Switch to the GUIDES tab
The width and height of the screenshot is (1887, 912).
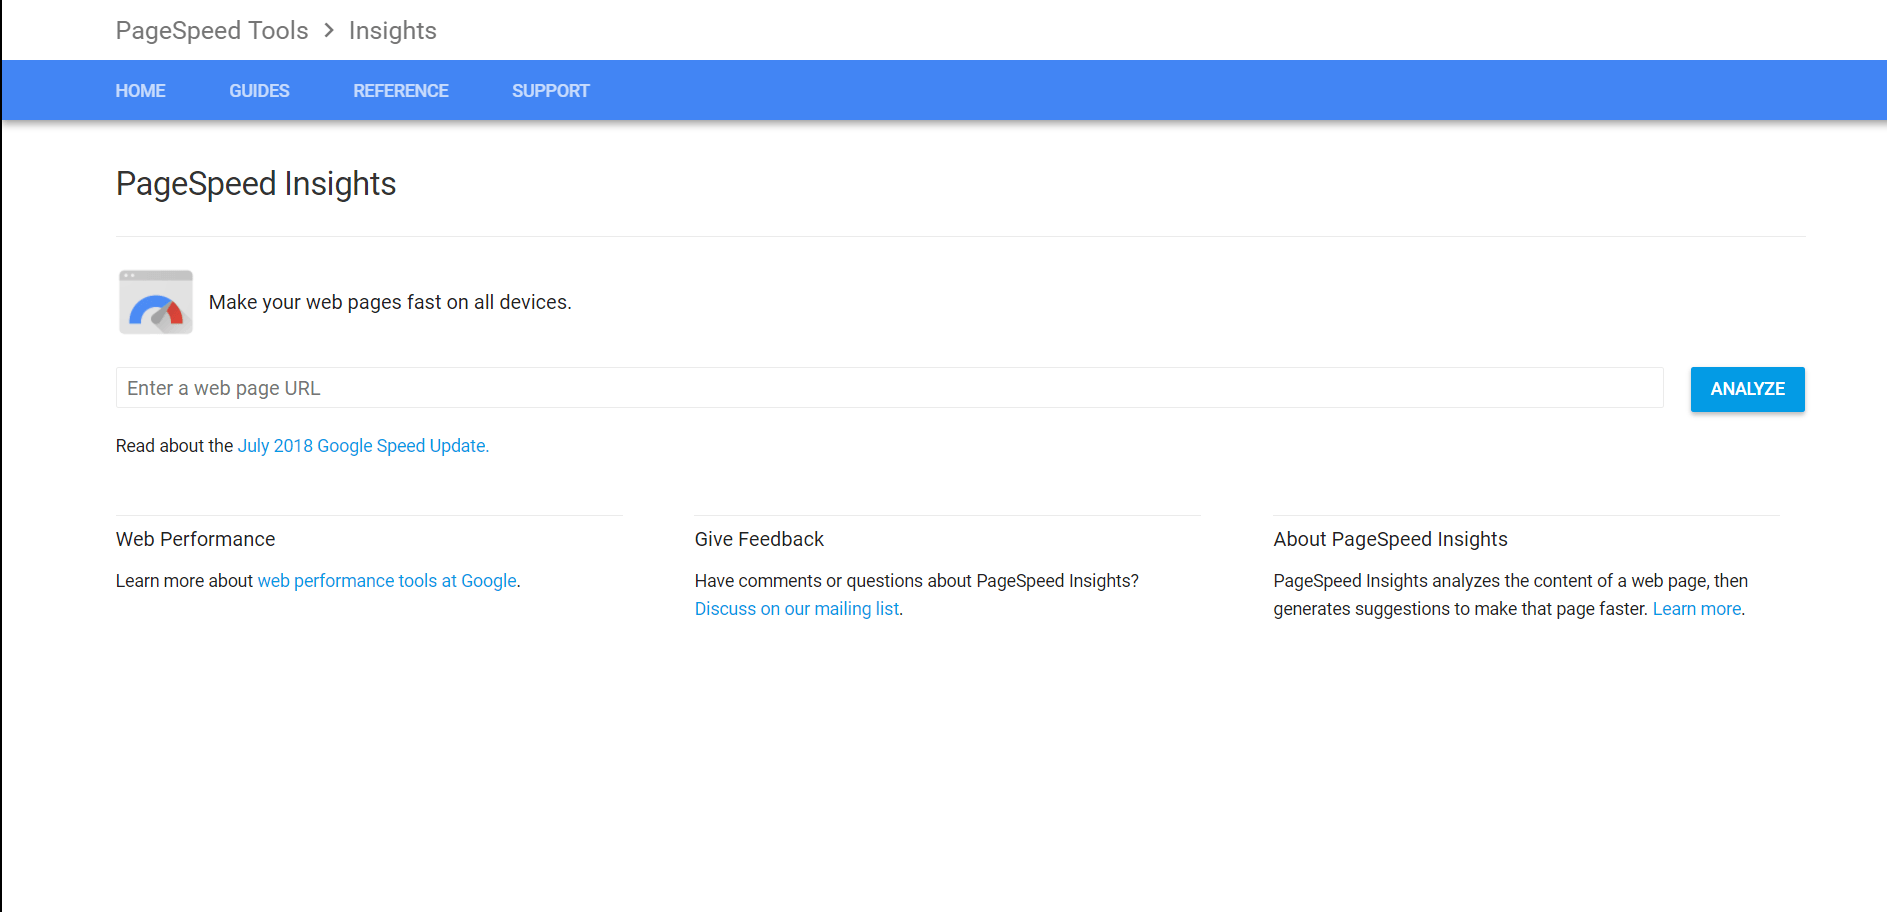[259, 91]
